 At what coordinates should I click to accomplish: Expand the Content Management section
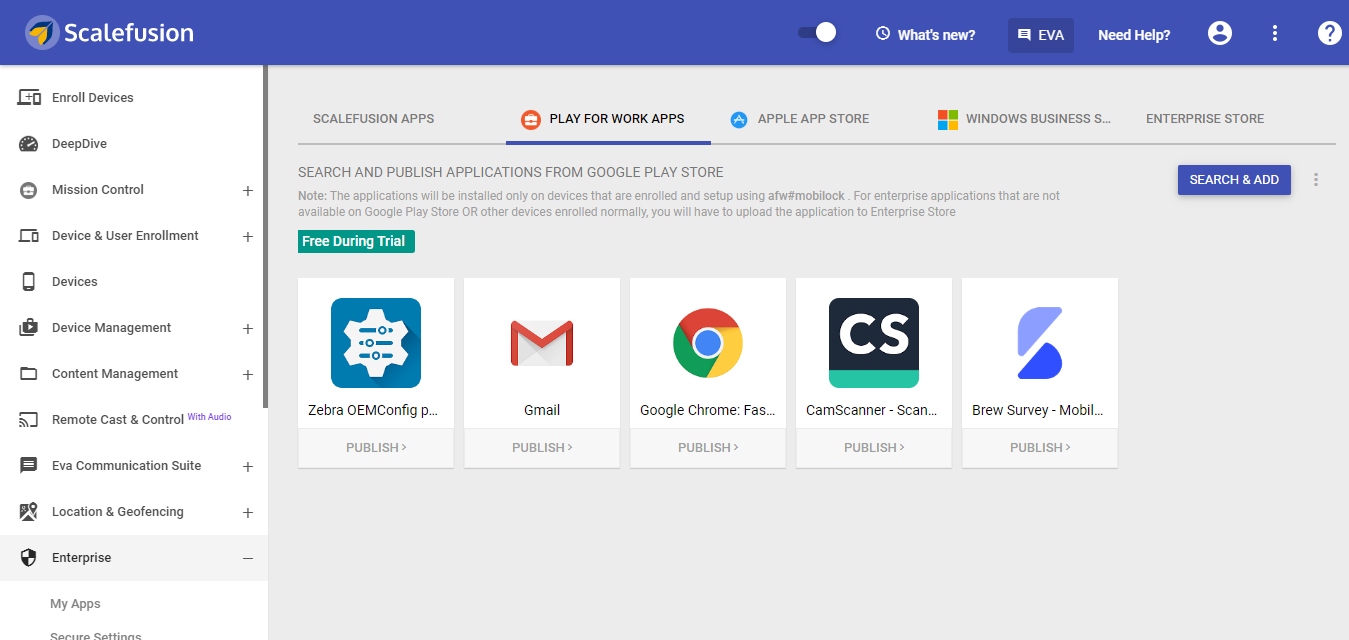248,374
